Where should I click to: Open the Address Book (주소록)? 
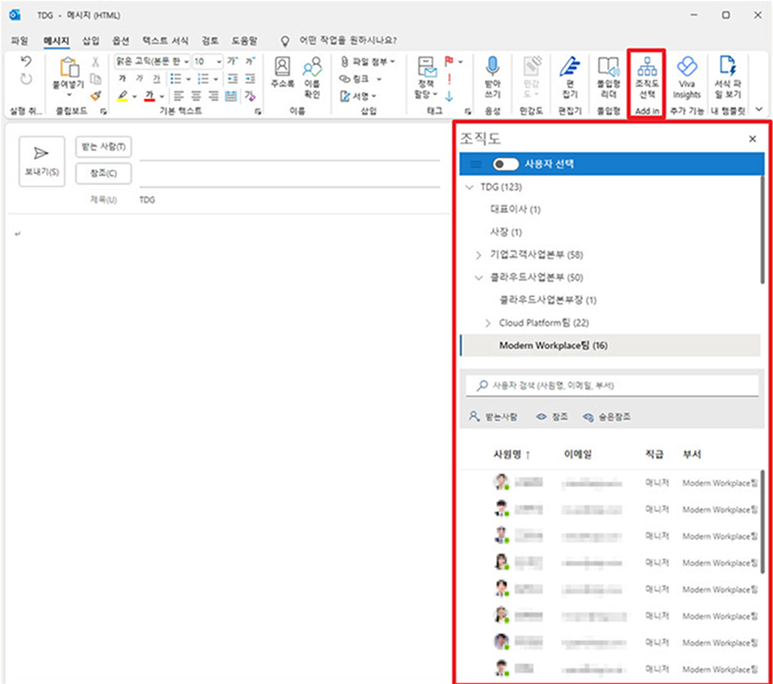(x=282, y=72)
